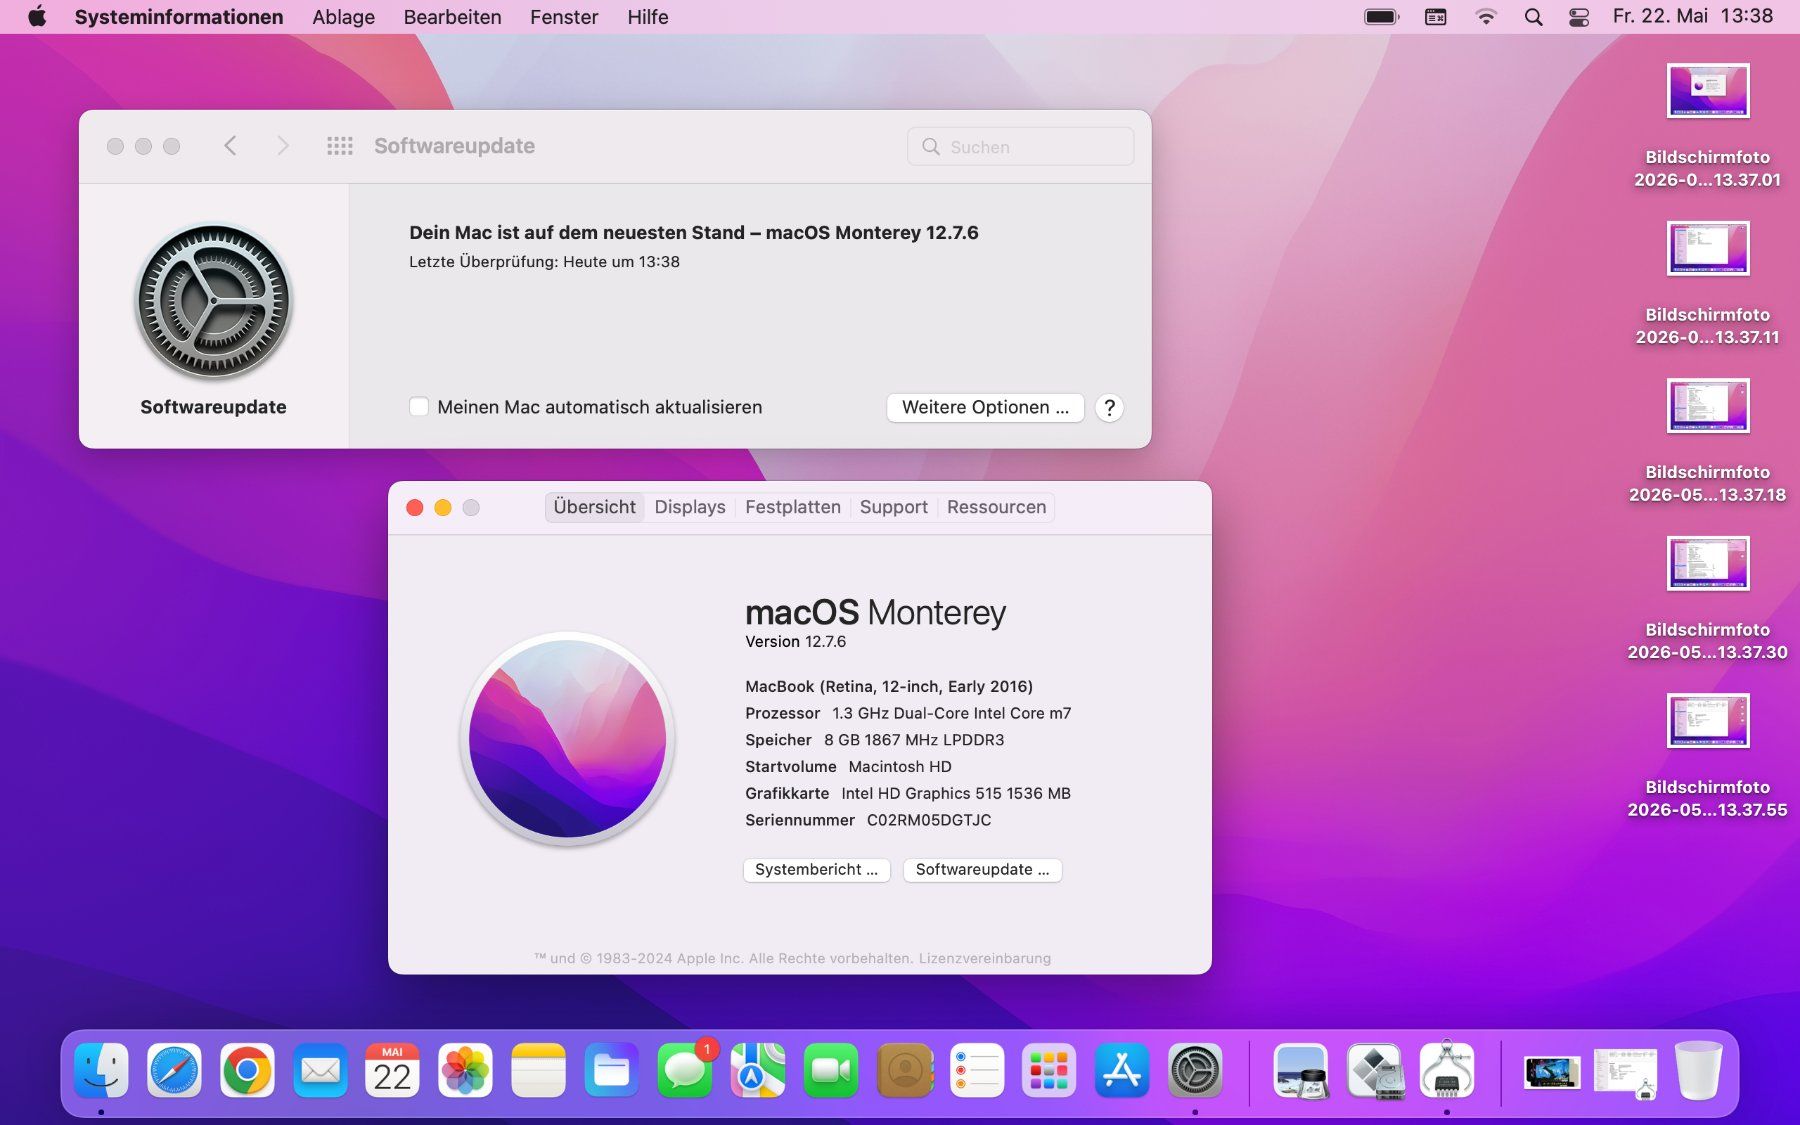This screenshot has width=1800, height=1125.
Task: Switch to the Festplatten tab
Action: (793, 507)
